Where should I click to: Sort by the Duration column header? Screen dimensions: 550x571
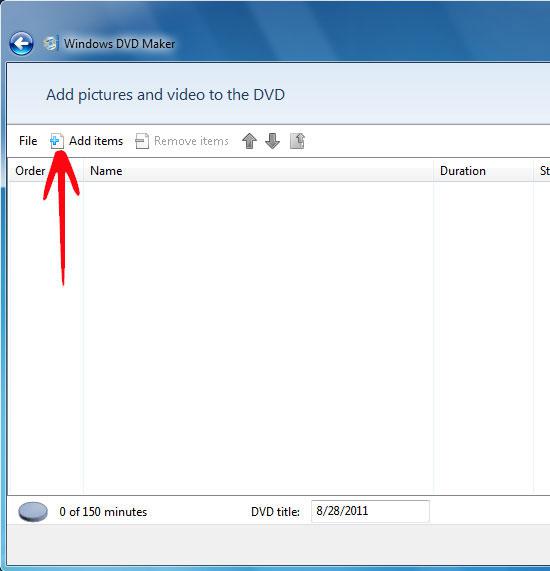[x=483, y=171]
